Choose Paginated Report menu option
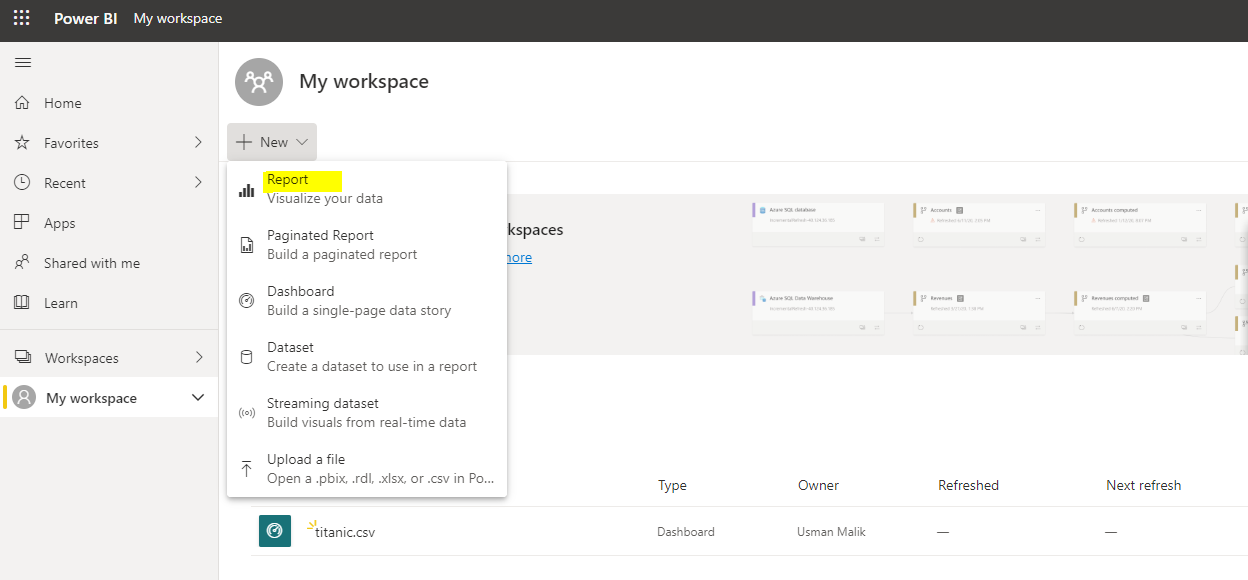Image resolution: width=1248 pixels, height=580 pixels. (320, 236)
